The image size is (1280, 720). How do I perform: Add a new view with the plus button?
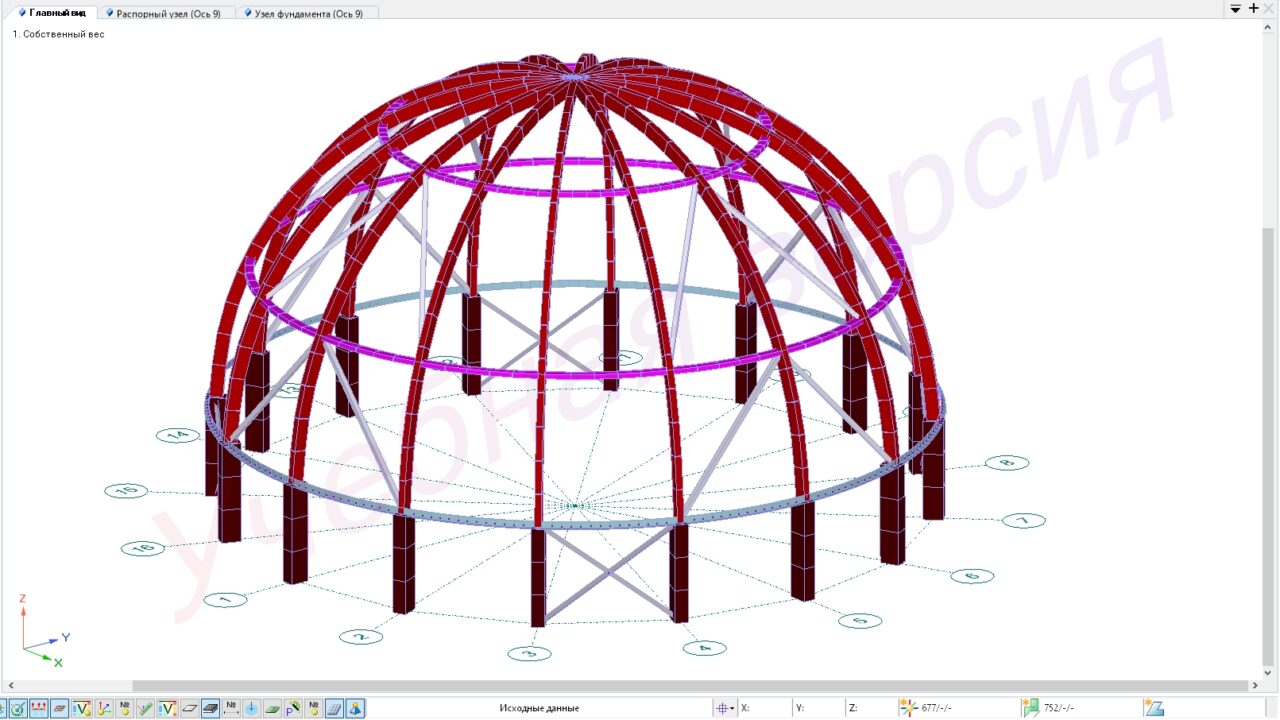point(1254,8)
